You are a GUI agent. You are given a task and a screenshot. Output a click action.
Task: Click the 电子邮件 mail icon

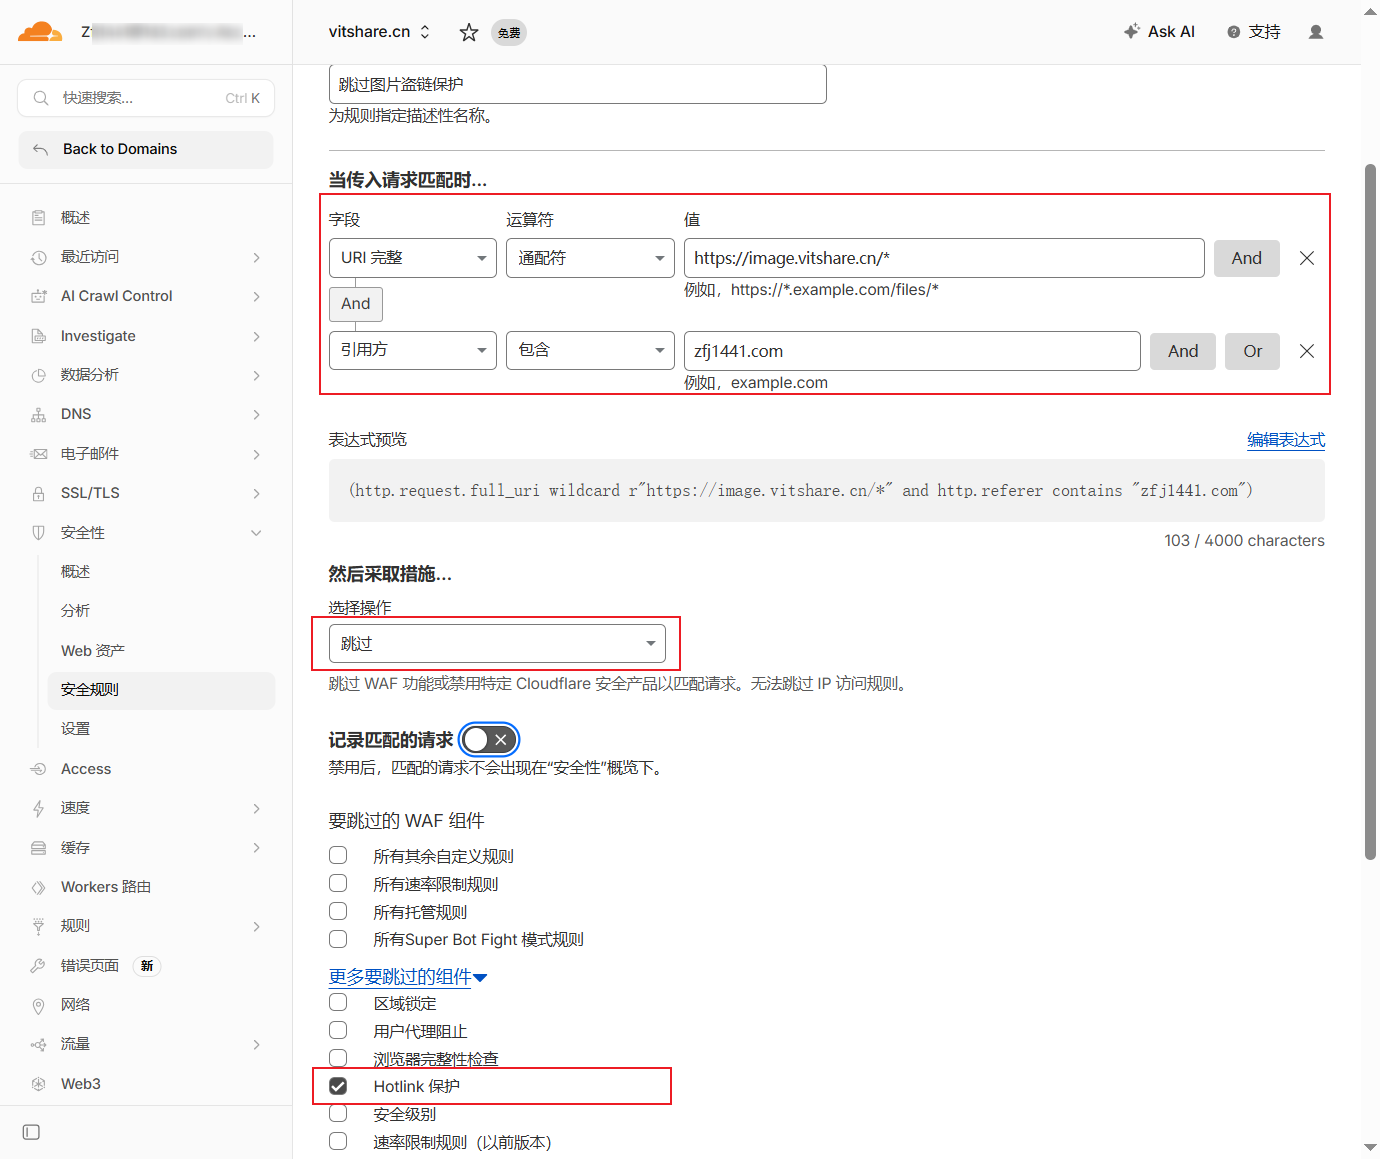tap(39, 454)
